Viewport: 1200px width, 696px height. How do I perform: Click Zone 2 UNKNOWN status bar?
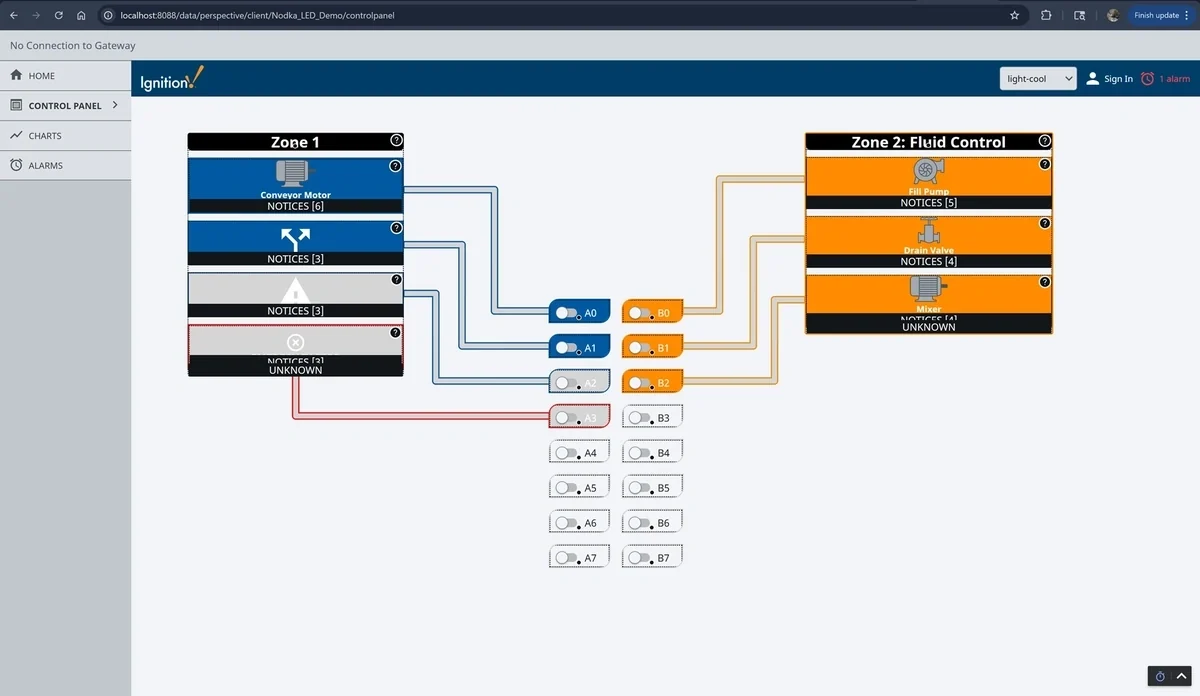coord(929,327)
